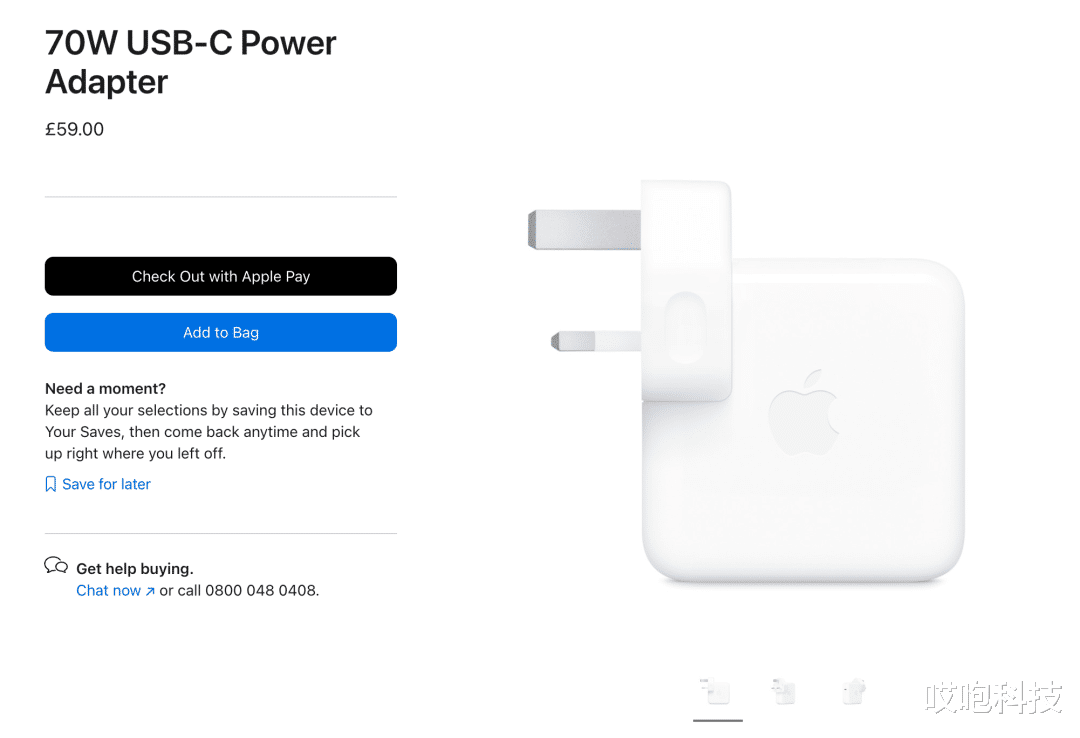Click the 70W USB-C Power Adapter title
The width and height of the screenshot is (1080, 738).
[191, 62]
